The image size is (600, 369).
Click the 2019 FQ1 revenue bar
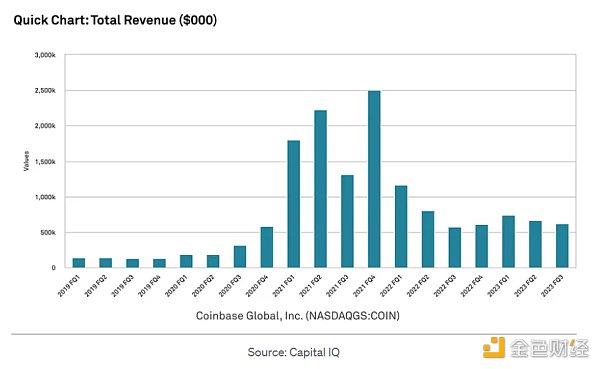(x=79, y=263)
